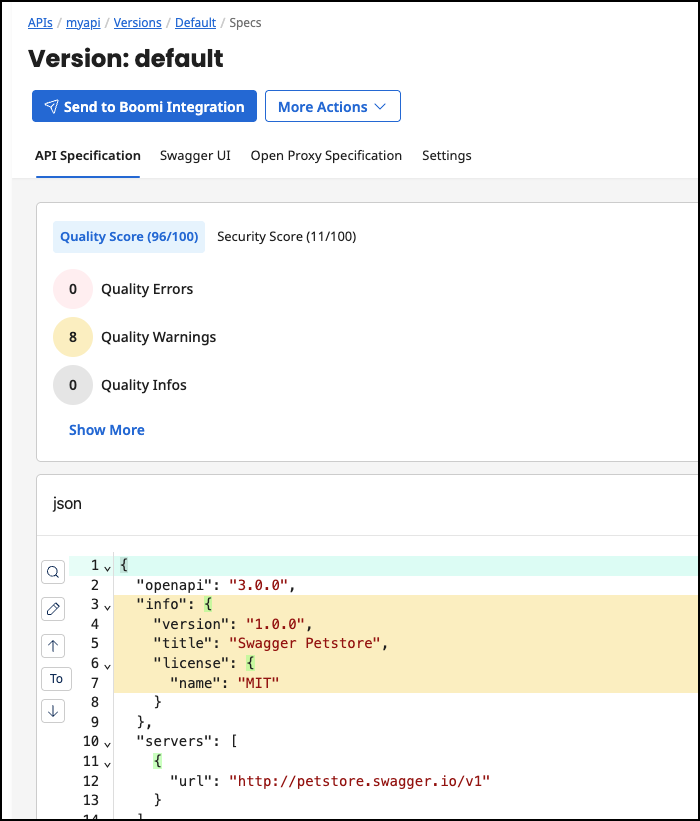Switch to the Swagger UI tab
This screenshot has width=700, height=821.
[x=195, y=156]
